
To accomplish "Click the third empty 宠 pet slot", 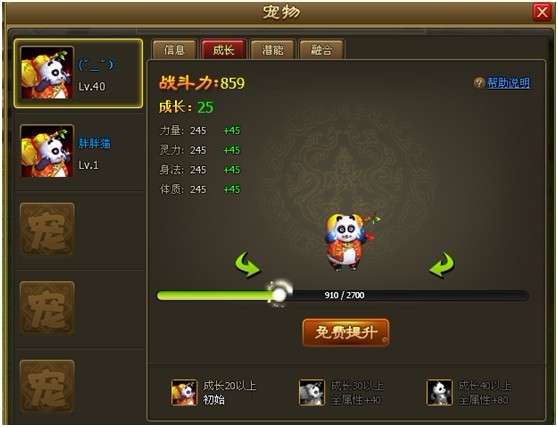I will point(47,386).
